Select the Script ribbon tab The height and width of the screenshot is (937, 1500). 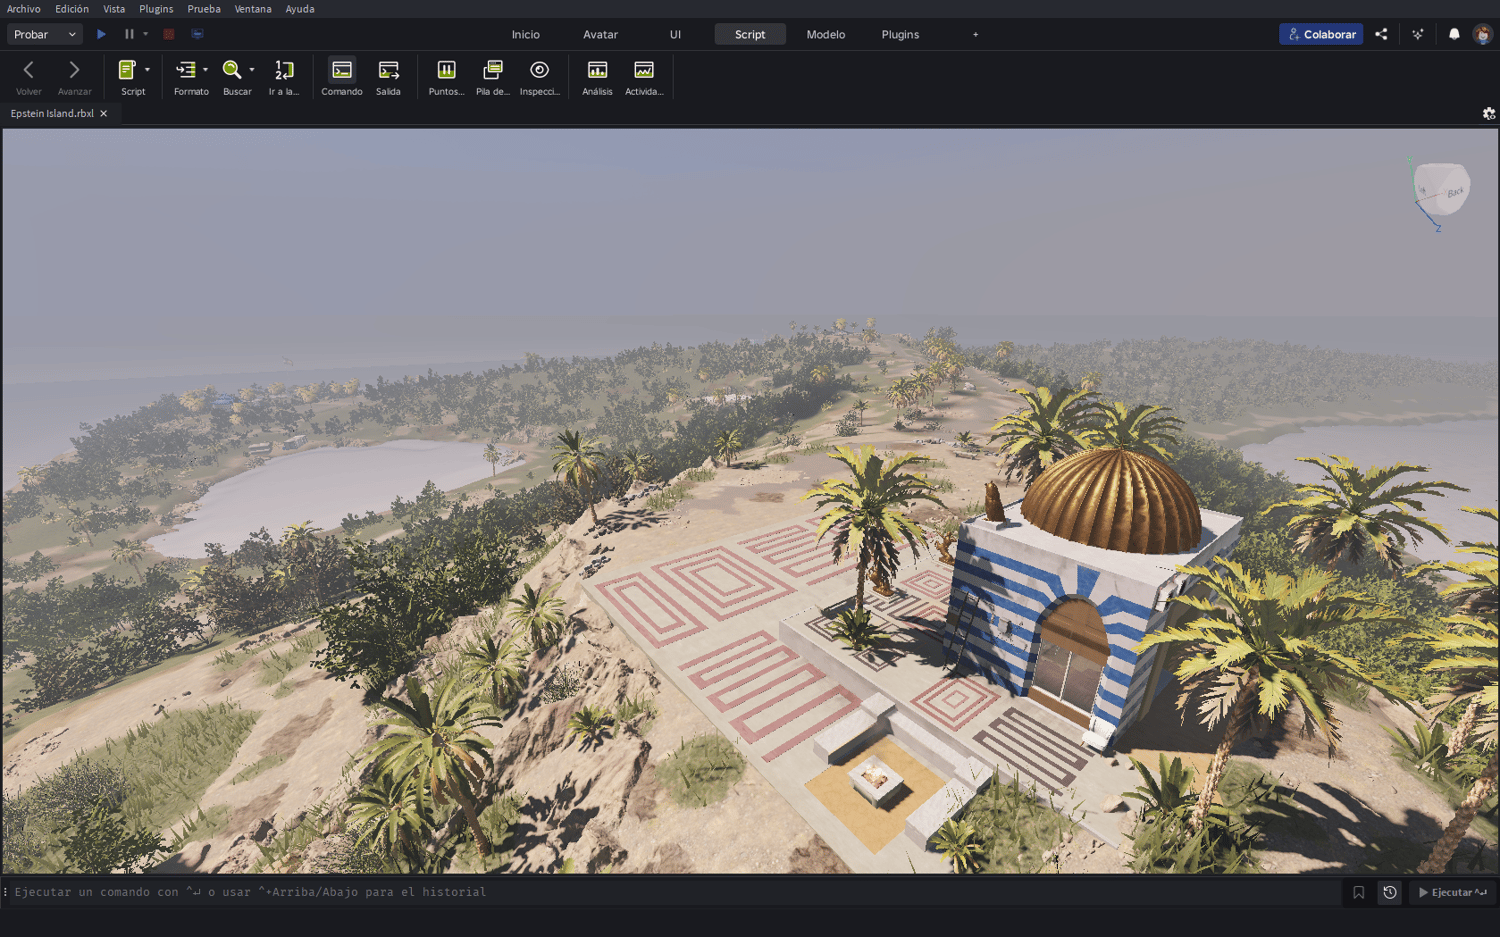click(750, 34)
